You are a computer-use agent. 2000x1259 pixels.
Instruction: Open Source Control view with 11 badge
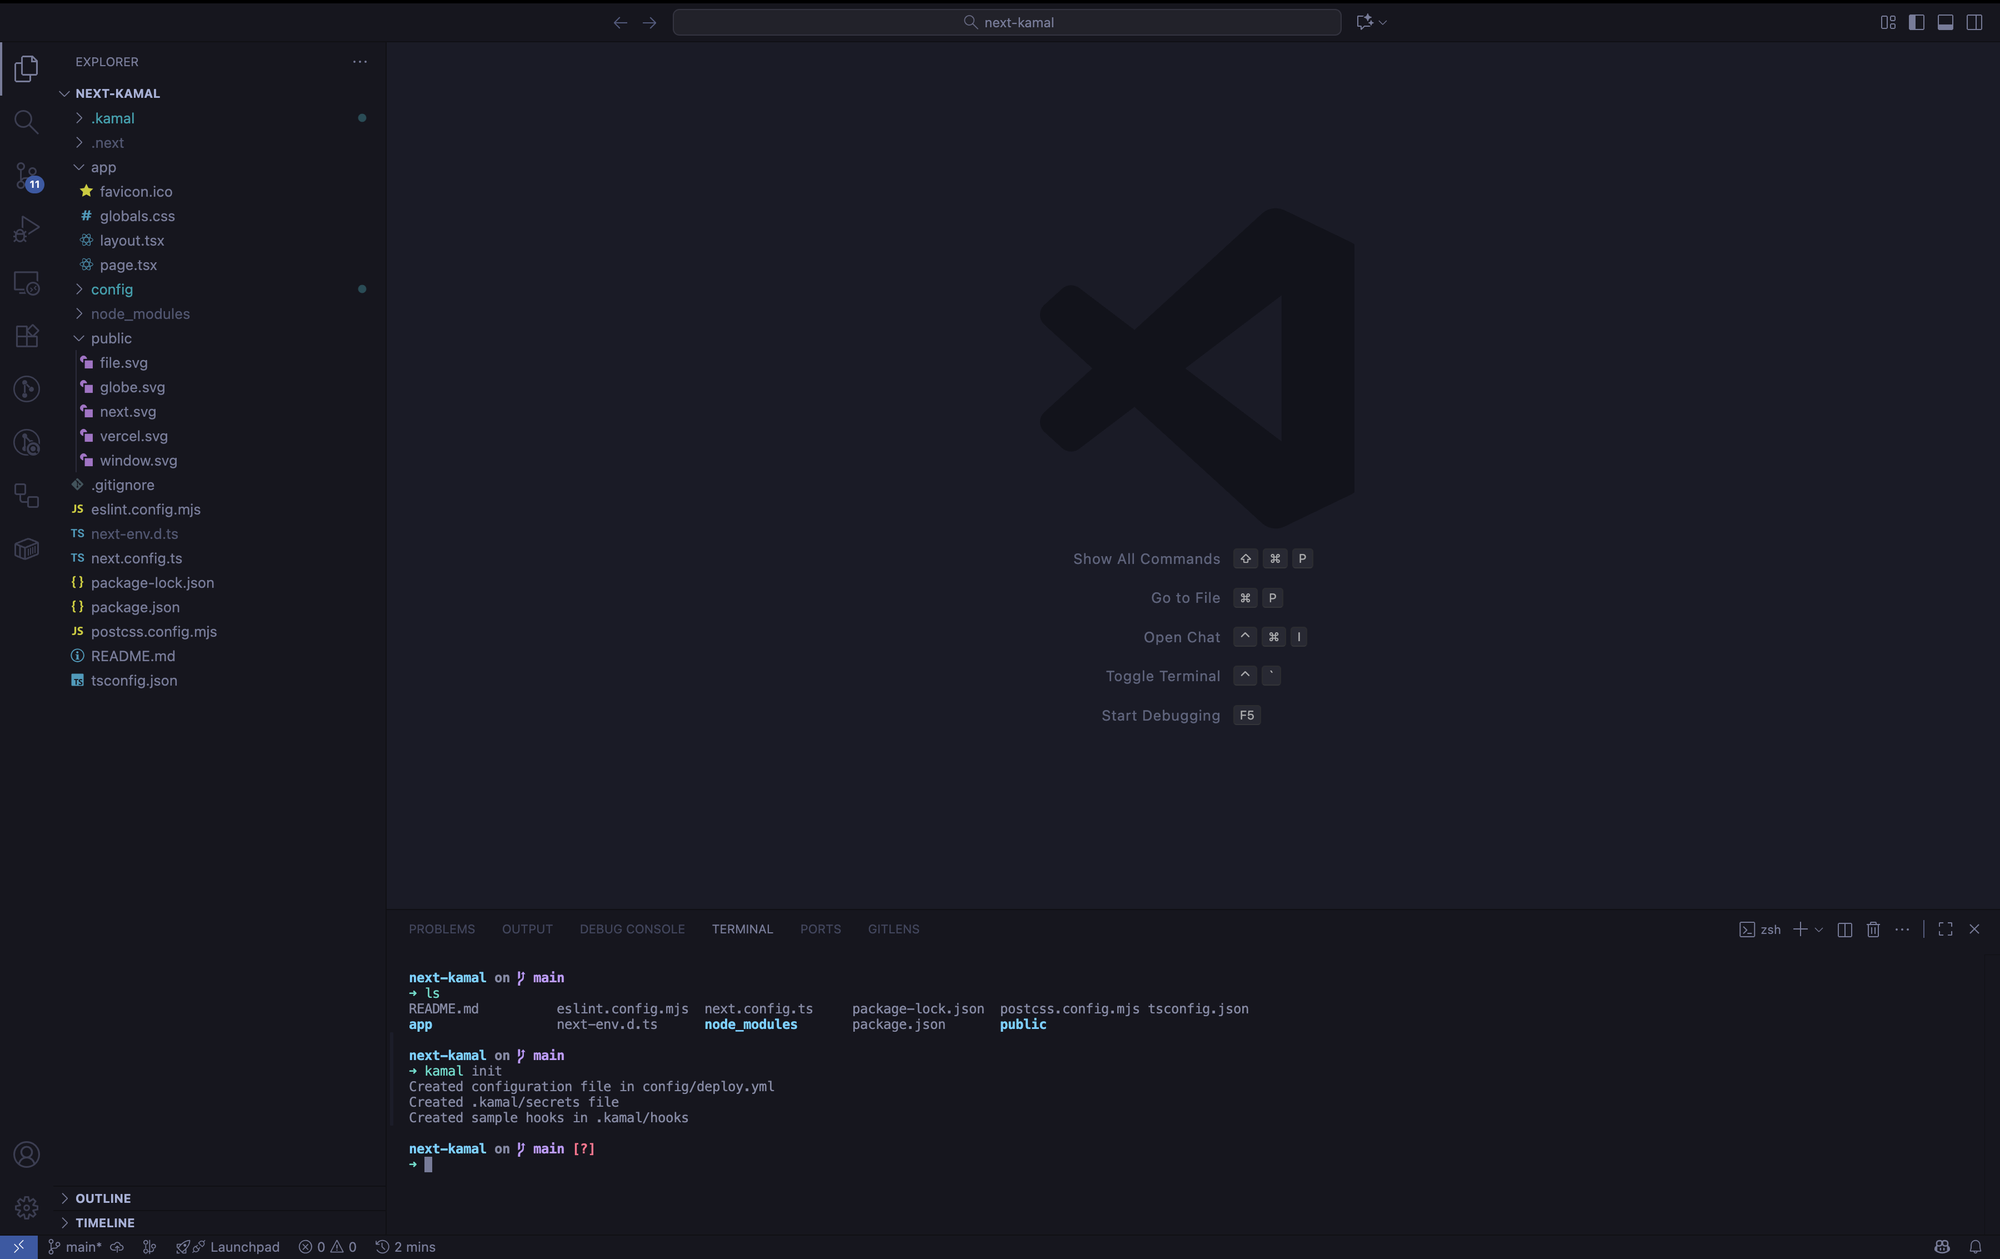(x=27, y=176)
